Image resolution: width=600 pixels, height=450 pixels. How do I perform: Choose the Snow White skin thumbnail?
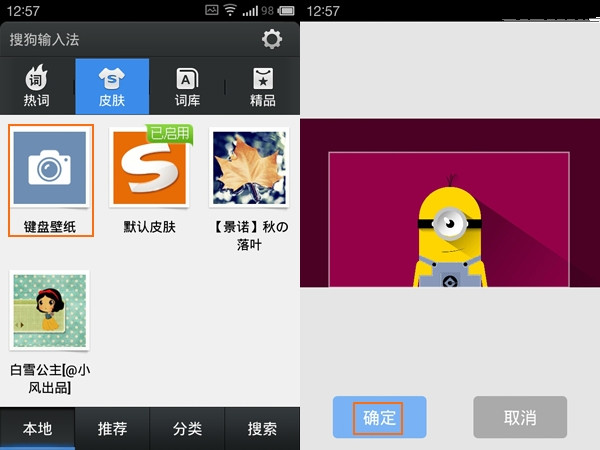(50, 310)
